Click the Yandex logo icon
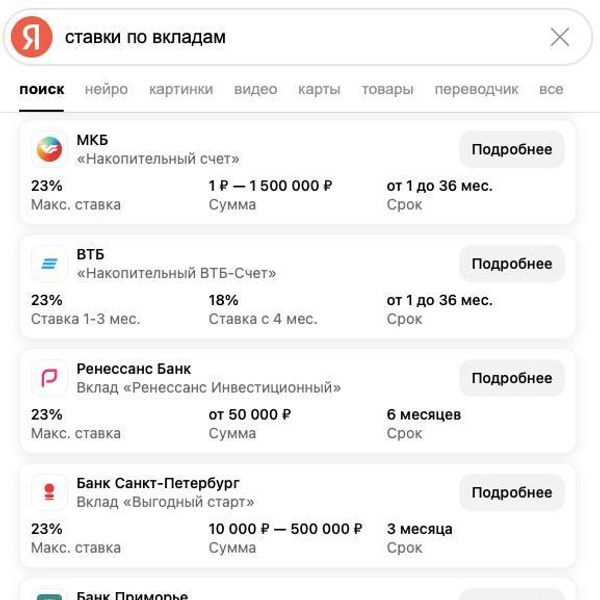 pyautogui.click(x=32, y=37)
